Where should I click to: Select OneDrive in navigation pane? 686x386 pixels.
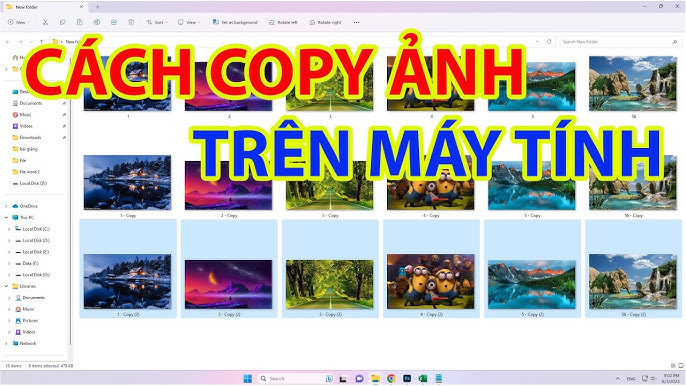pyautogui.click(x=29, y=206)
